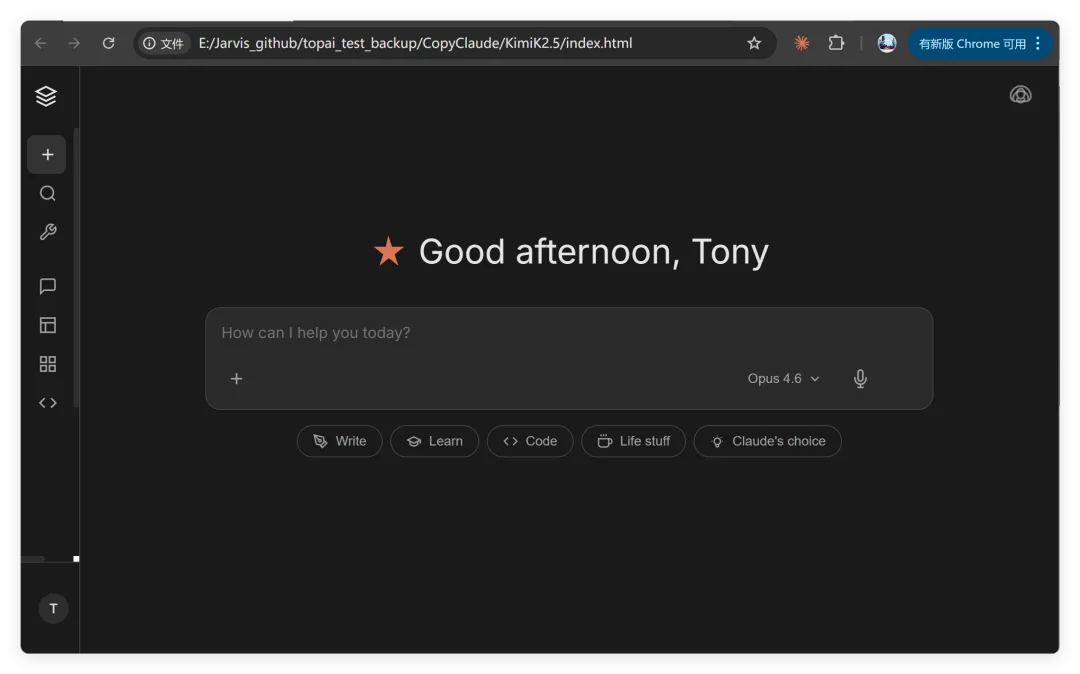Open the wrench tools icon in sidebar
The image size is (1080, 674).
click(47, 233)
